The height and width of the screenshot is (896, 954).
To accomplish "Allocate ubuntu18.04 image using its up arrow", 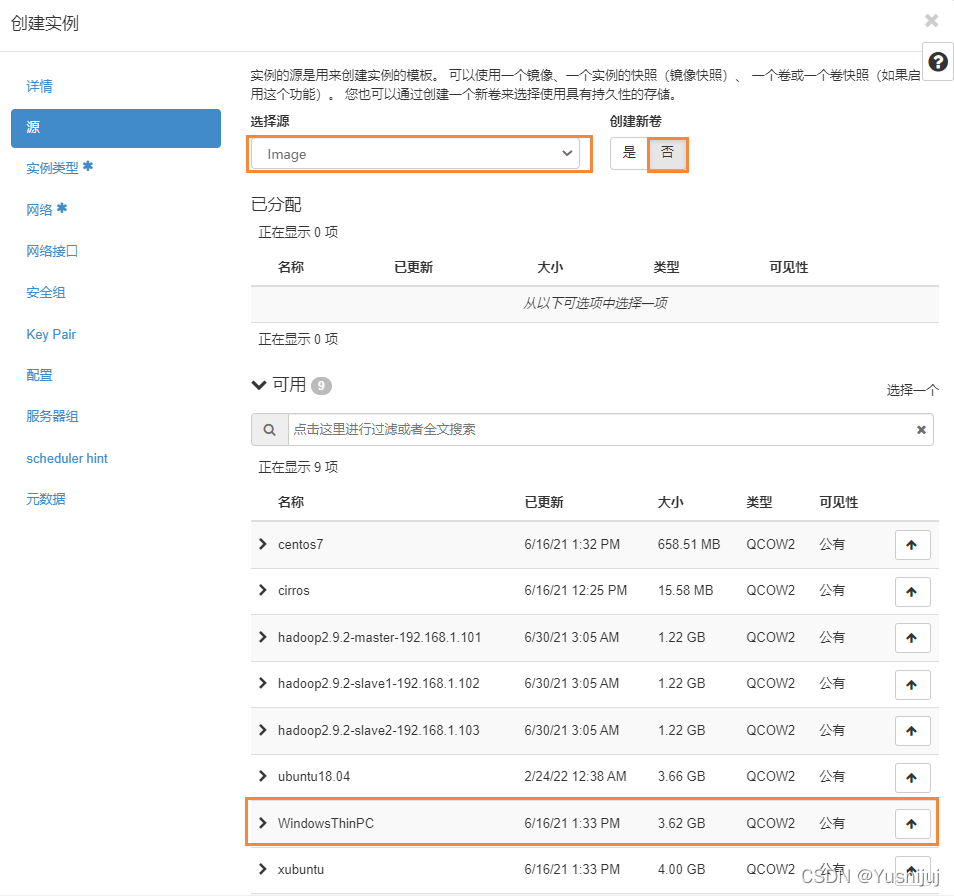I will (912, 777).
